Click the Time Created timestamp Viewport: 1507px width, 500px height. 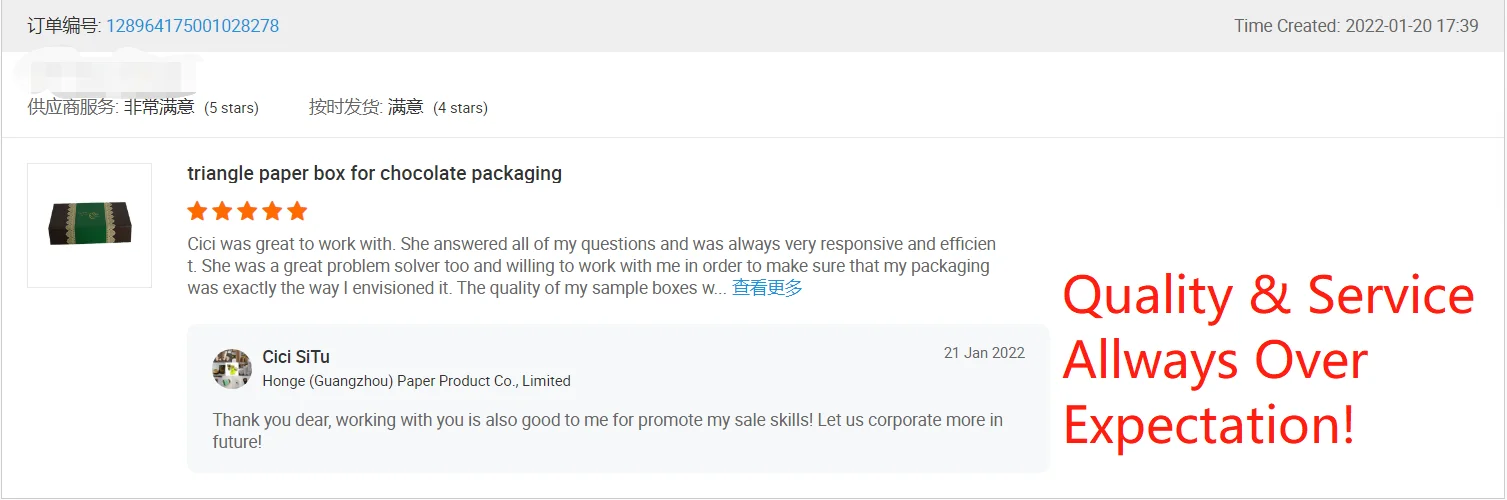click(x=1355, y=26)
